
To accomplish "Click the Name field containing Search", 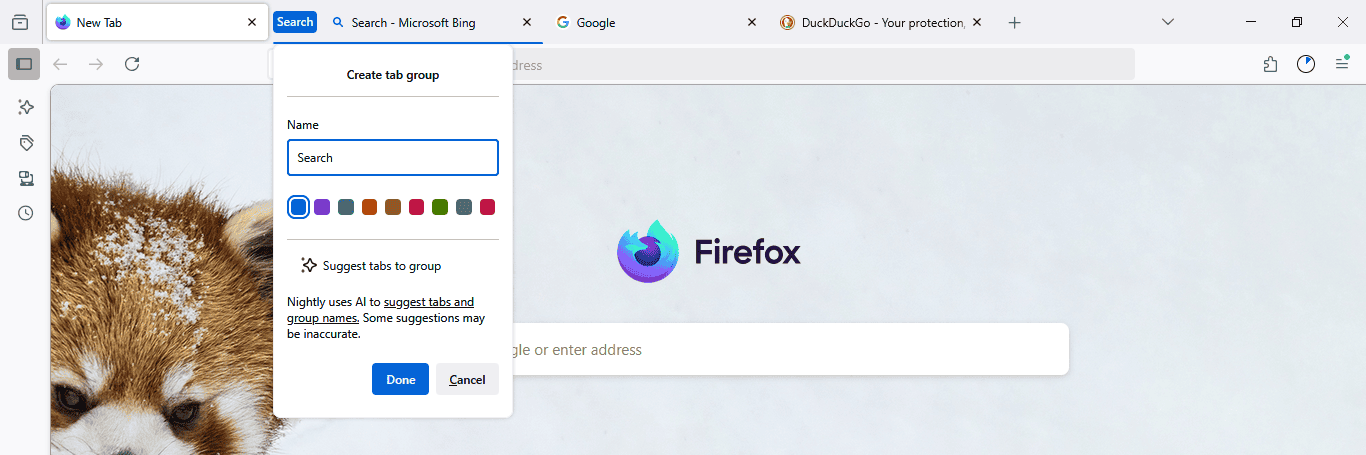I will [393, 158].
